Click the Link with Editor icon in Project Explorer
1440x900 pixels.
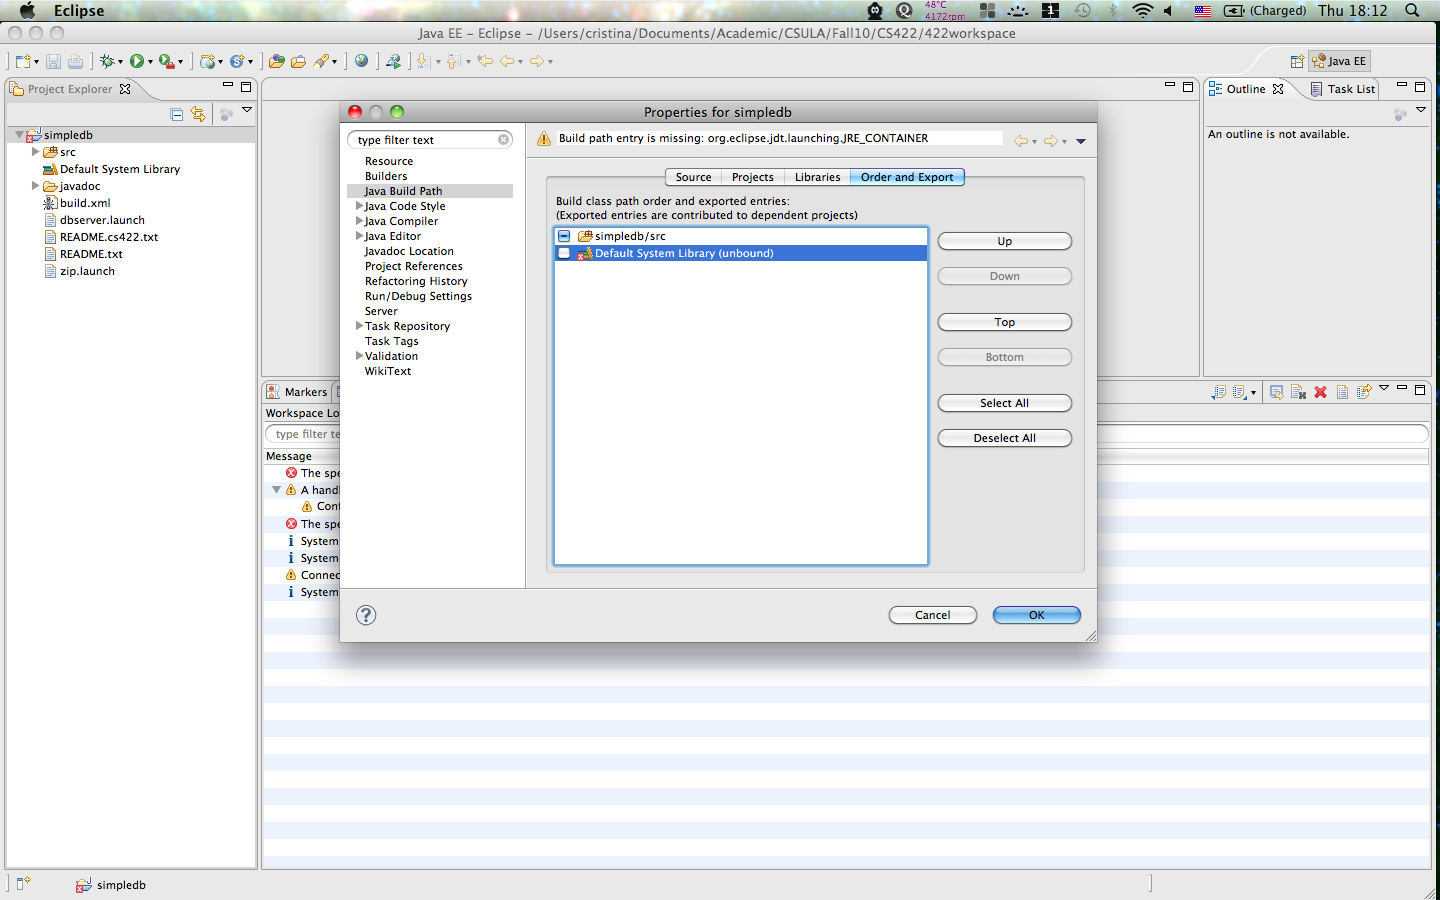coord(198,114)
